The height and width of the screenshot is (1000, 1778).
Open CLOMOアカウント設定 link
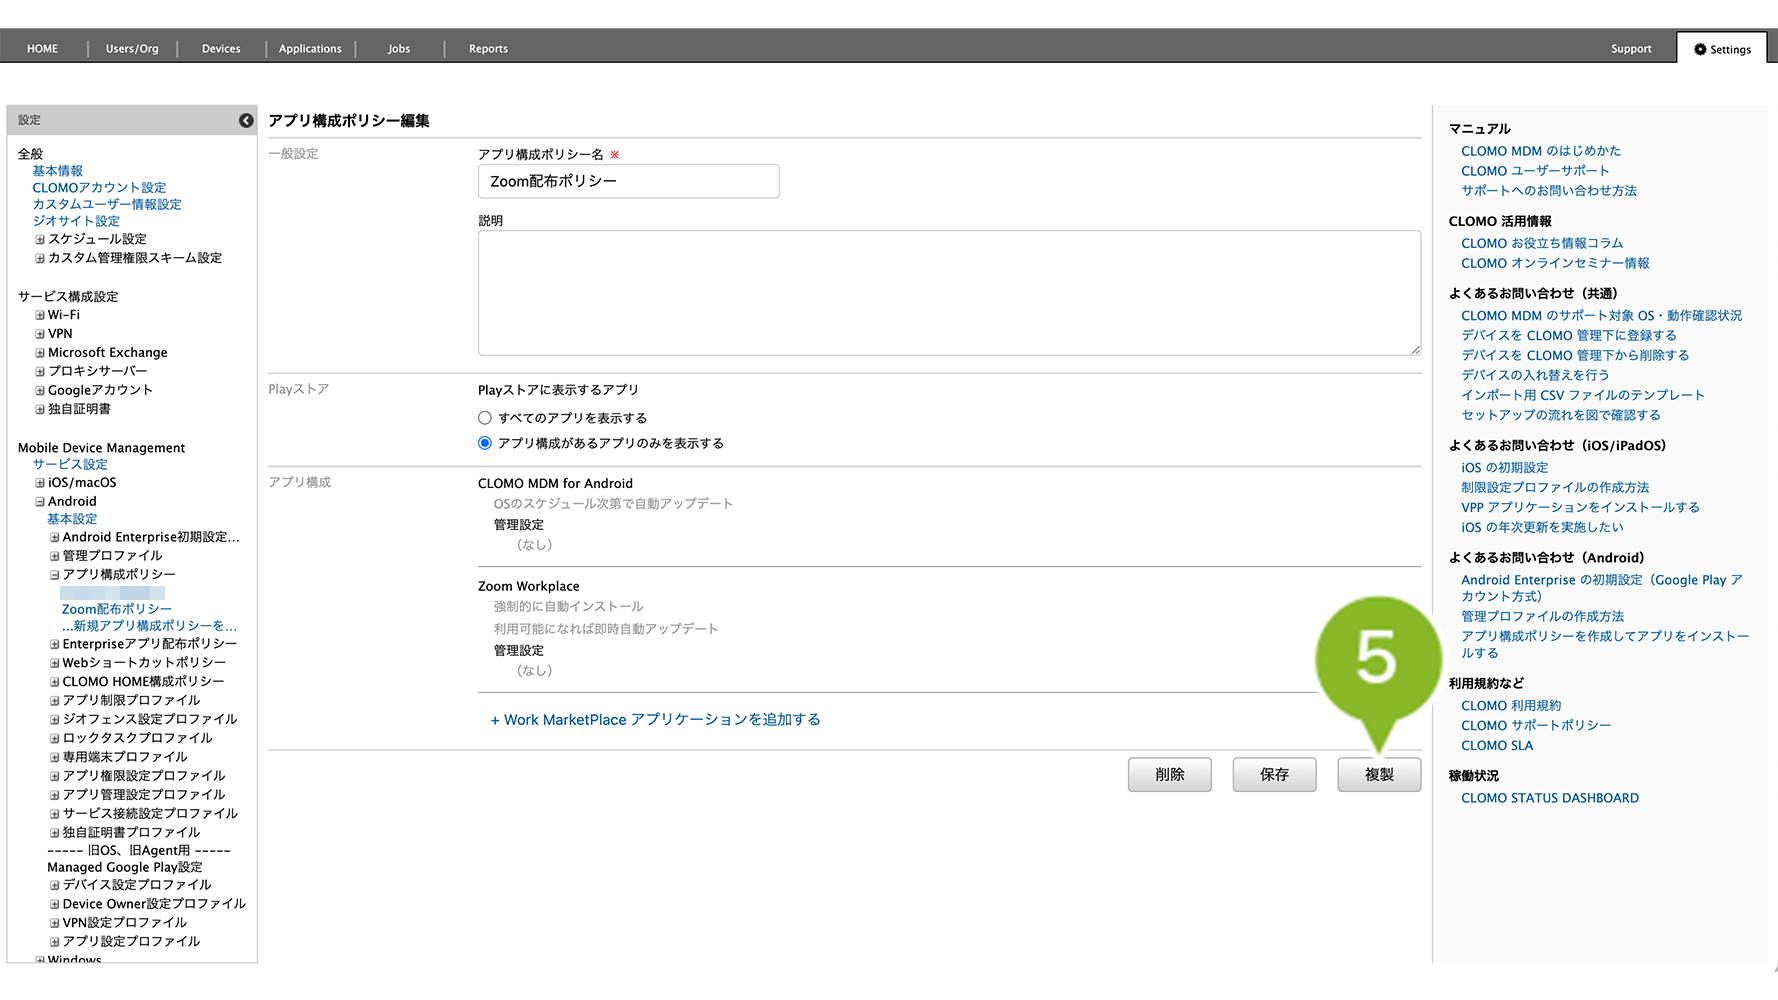pyautogui.click(x=99, y=188)
